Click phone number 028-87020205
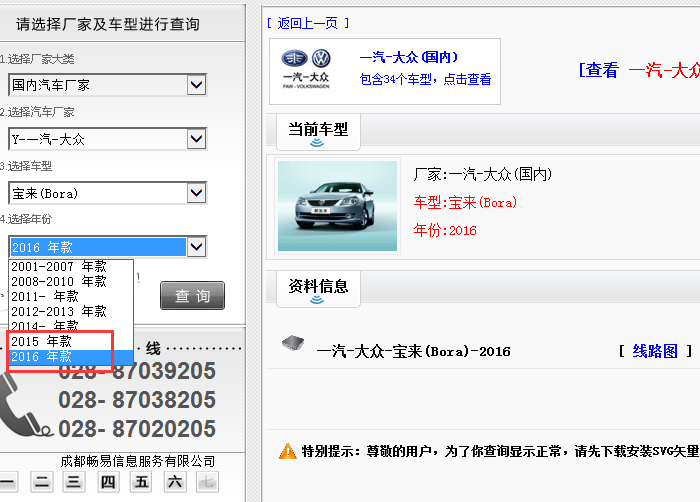Screen dimensions: 700x502 point(137,429)
